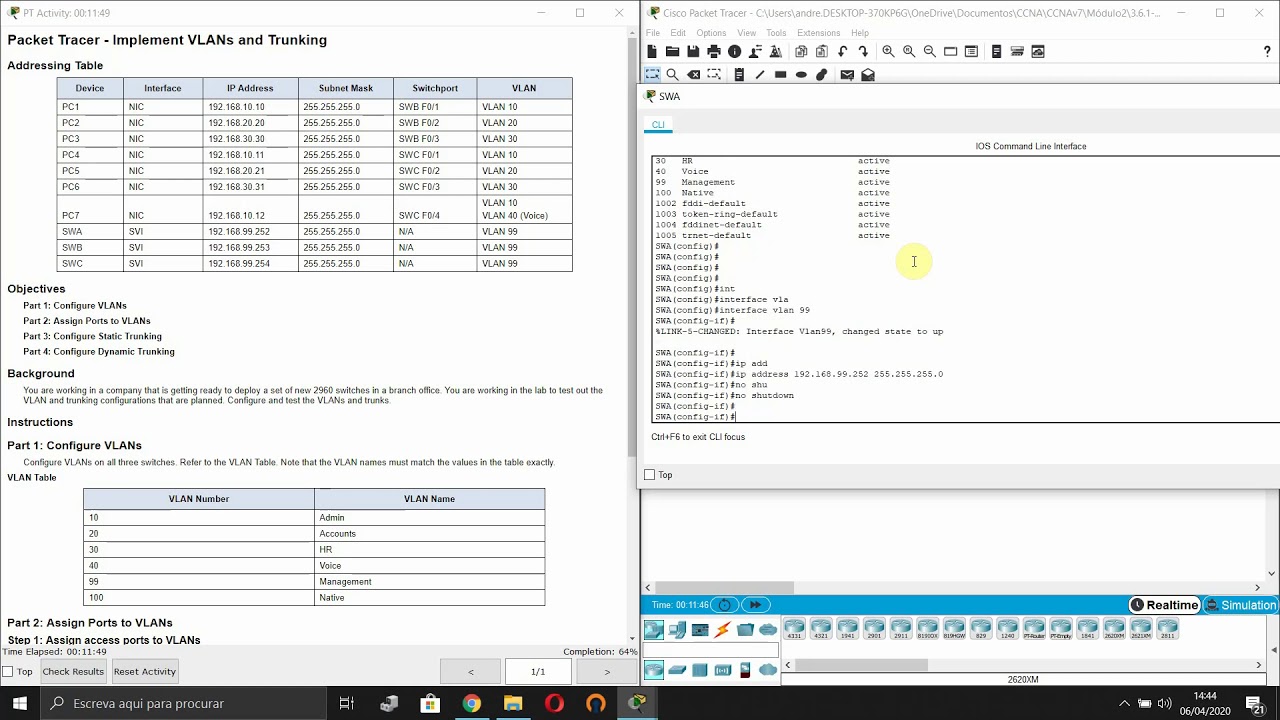
Task: Open the Edit menu
Action: (678, 33)
